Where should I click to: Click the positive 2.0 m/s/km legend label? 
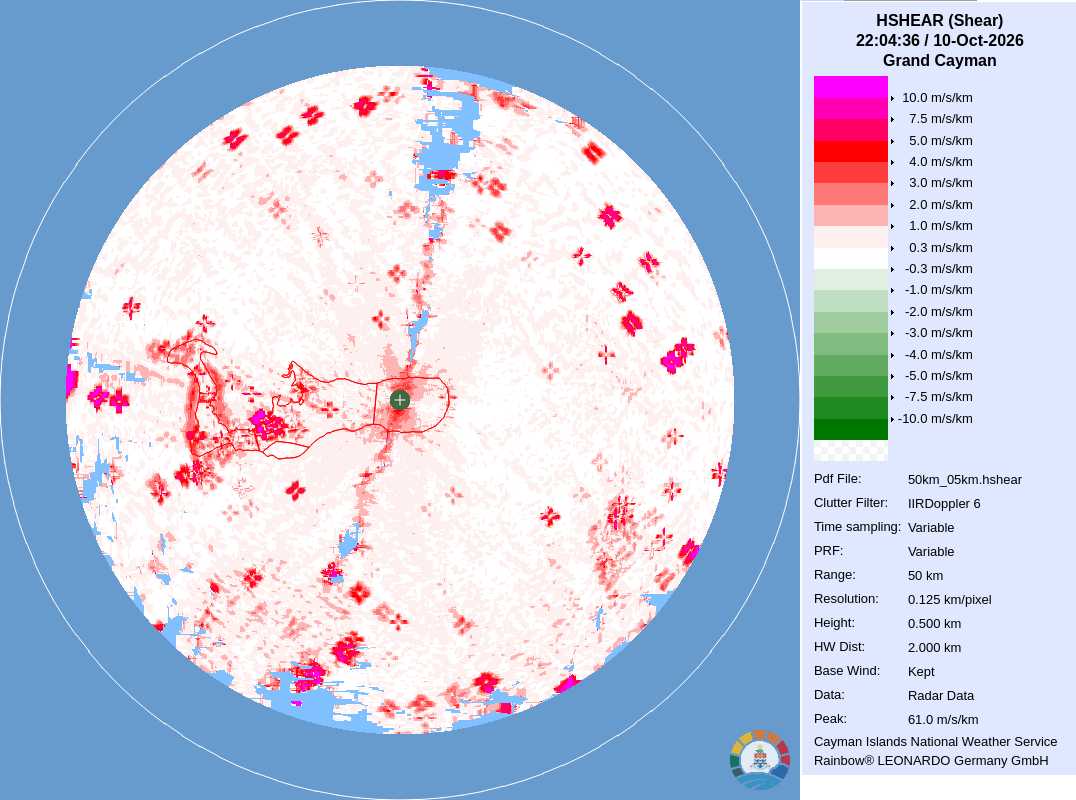940,204
